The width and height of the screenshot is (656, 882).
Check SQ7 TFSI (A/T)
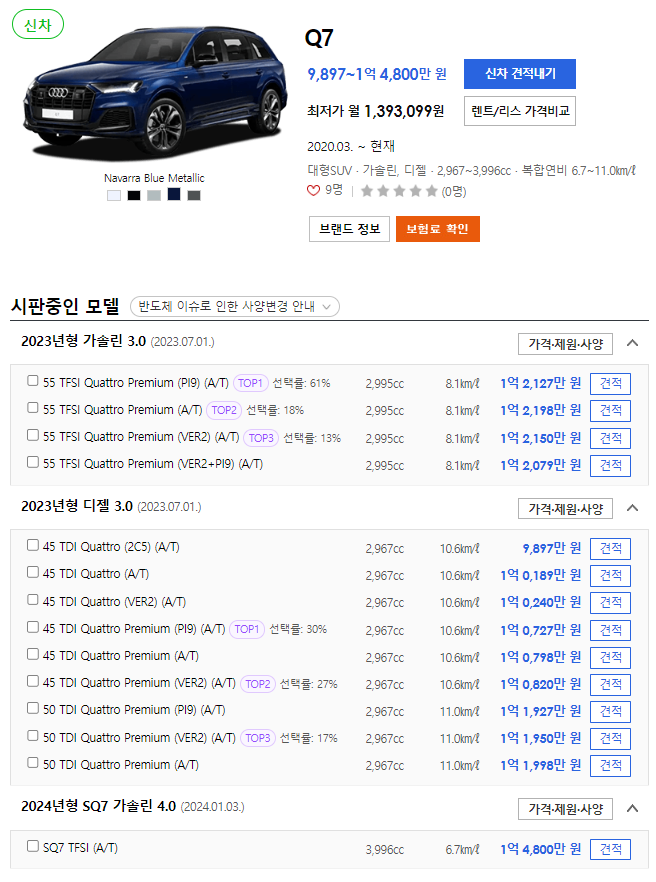tap(33, 846)
